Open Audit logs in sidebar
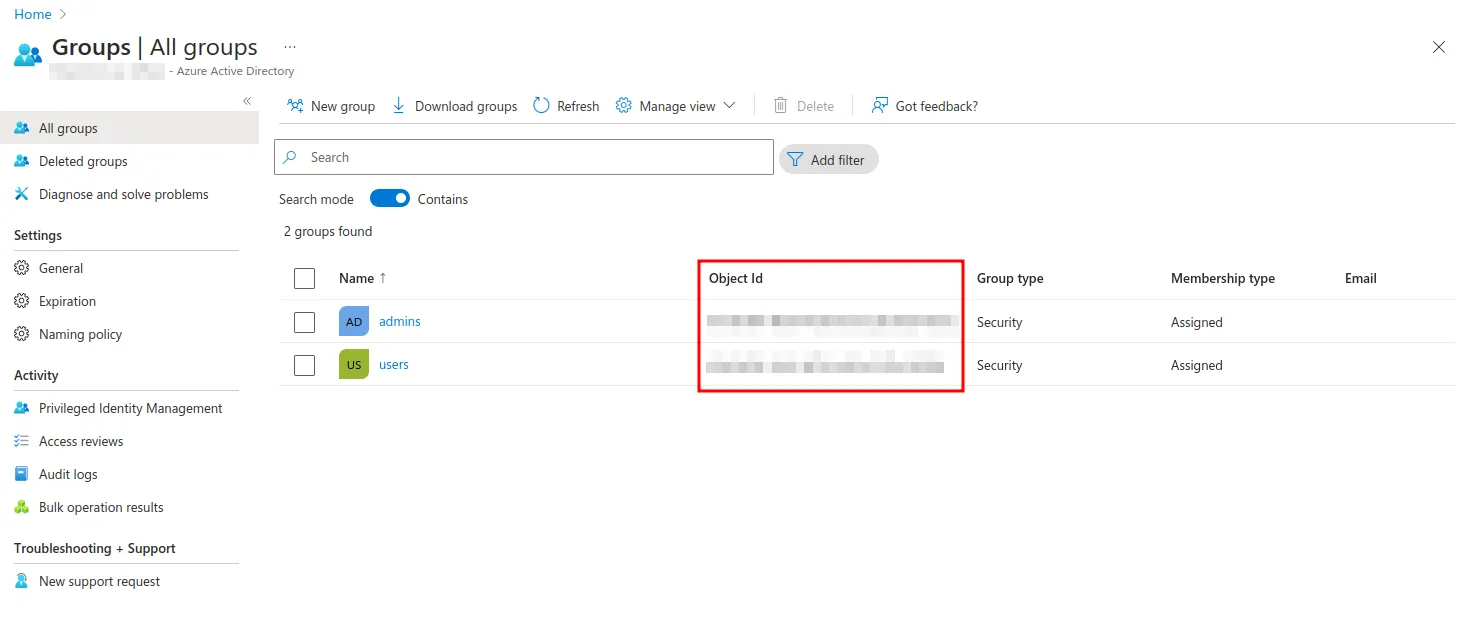Screen dimensions: 1465x625 68,474
